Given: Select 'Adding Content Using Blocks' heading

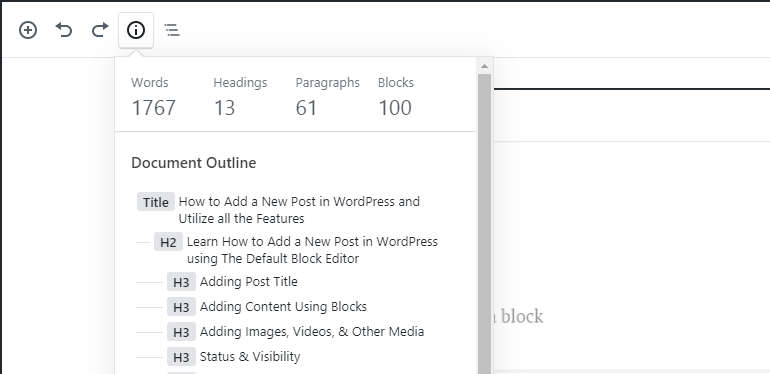Looking at the screenshot, I should (x=283, y=307).
